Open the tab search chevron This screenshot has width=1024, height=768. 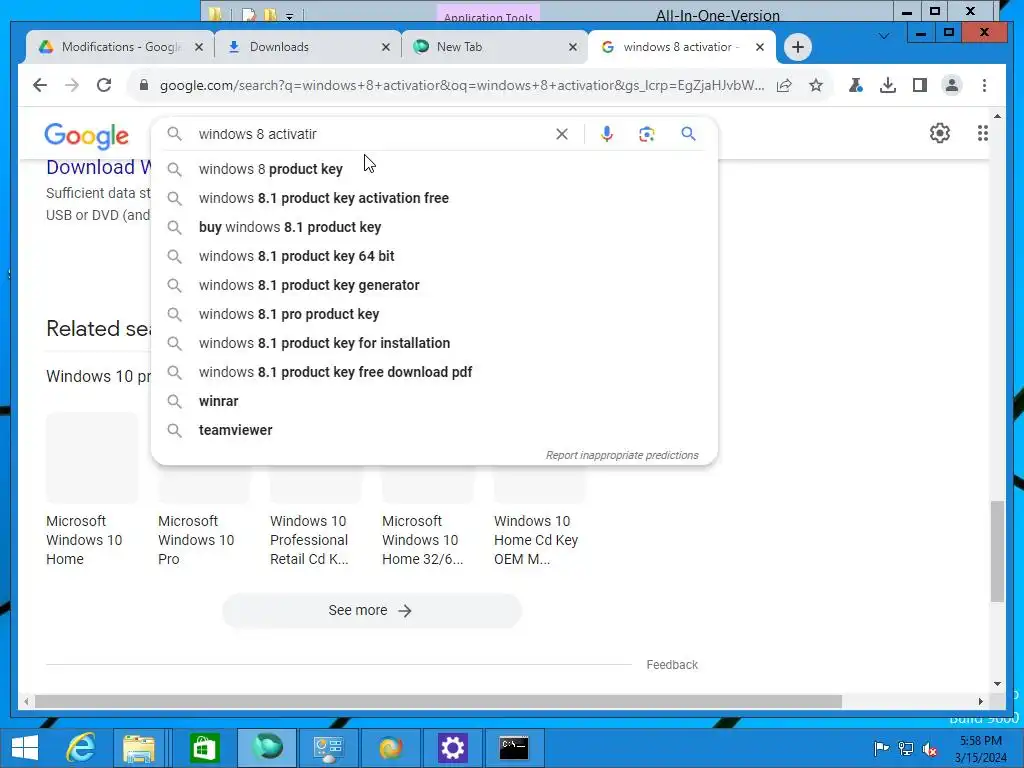884,36
